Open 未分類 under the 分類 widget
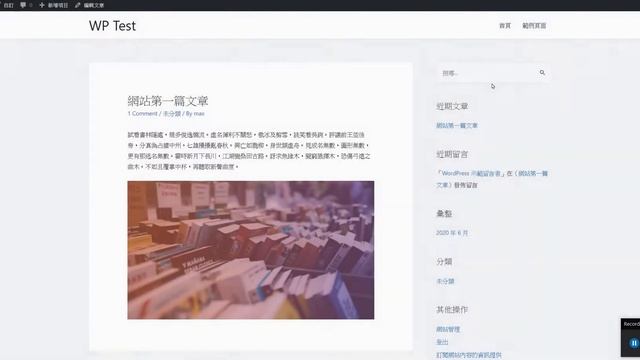 [445, 281]
